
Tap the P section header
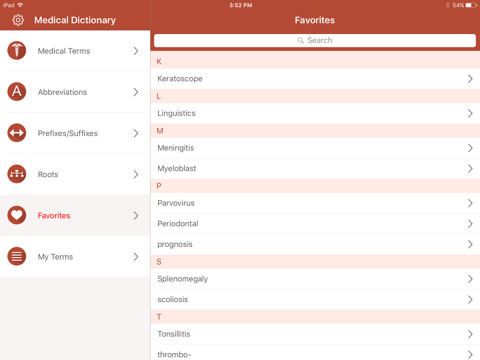(x=315, y=186)
